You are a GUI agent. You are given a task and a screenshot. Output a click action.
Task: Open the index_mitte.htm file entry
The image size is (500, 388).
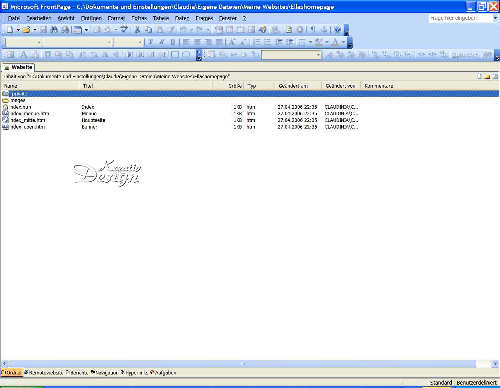pos(28,120)
